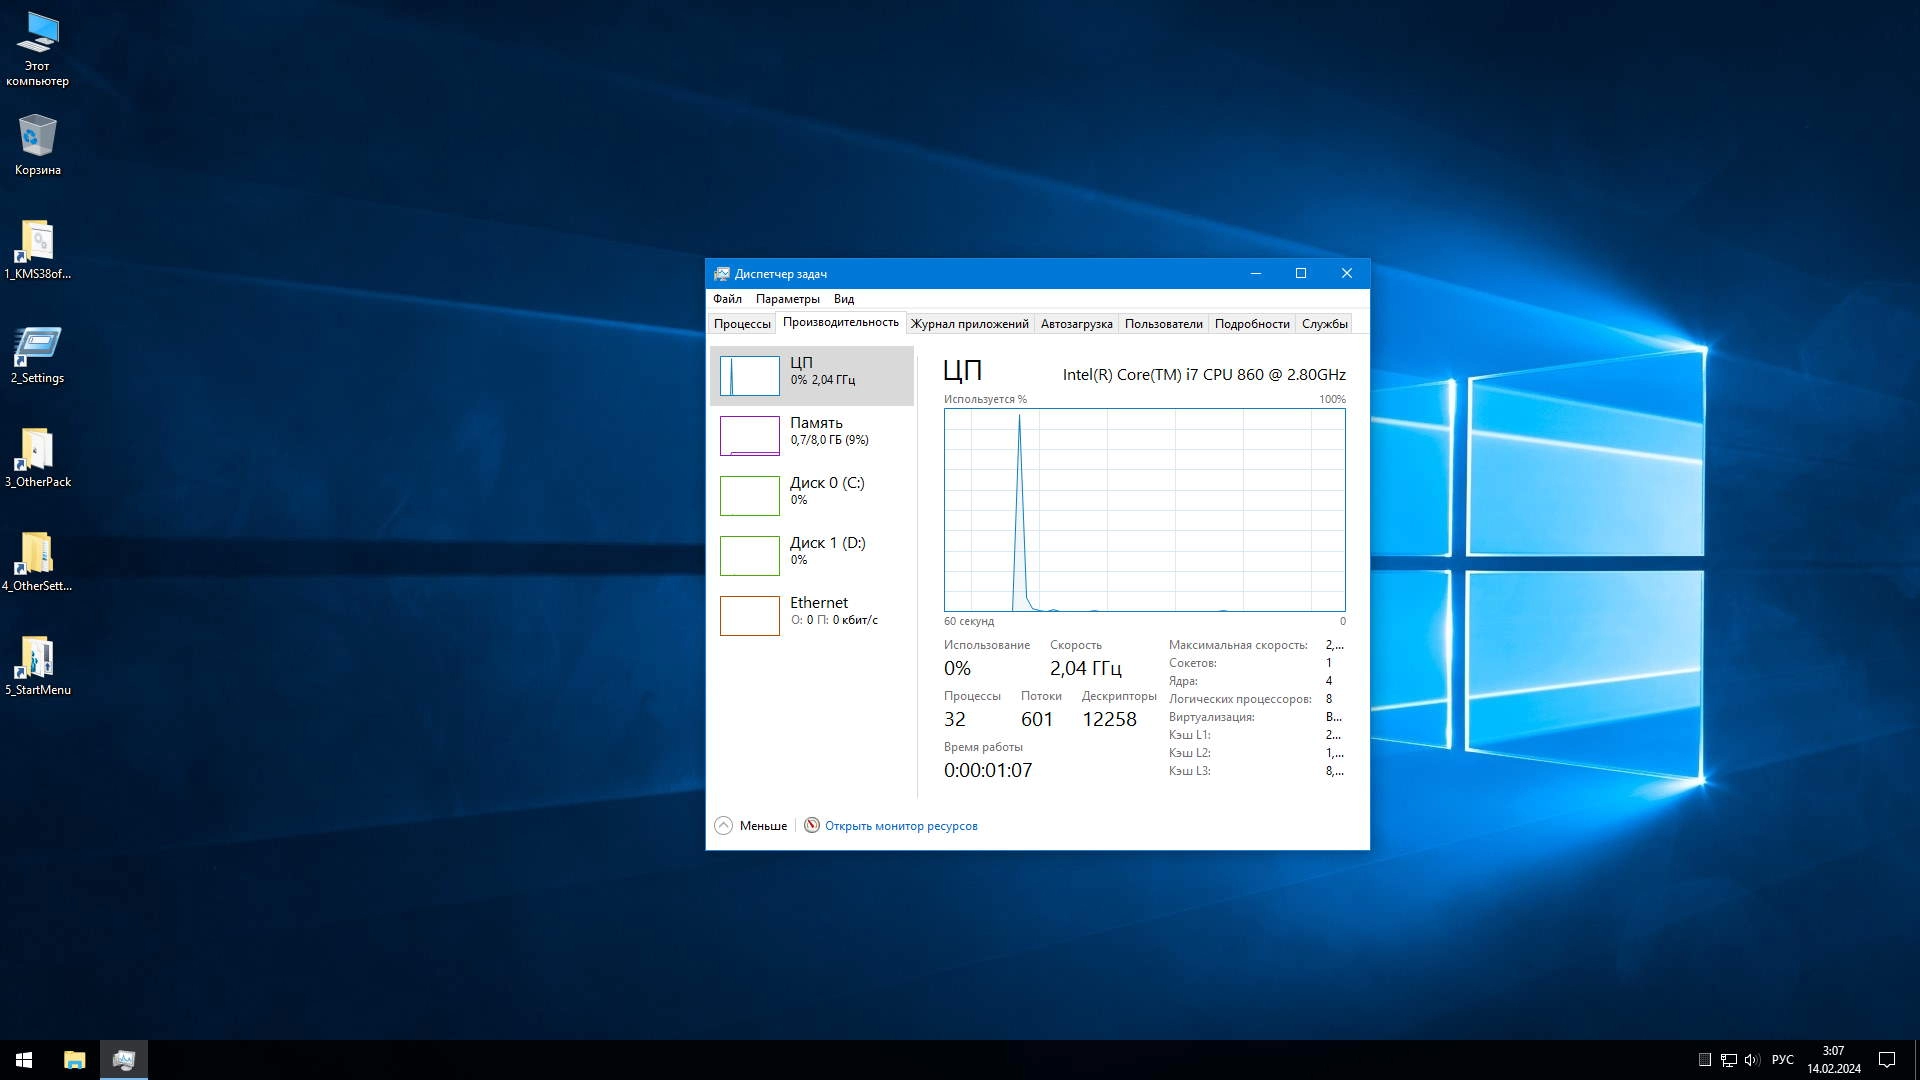Viewport: 1920px width, 1080px height.
Task: Select Диск 0 (C:) graph item
Action: 750,496
